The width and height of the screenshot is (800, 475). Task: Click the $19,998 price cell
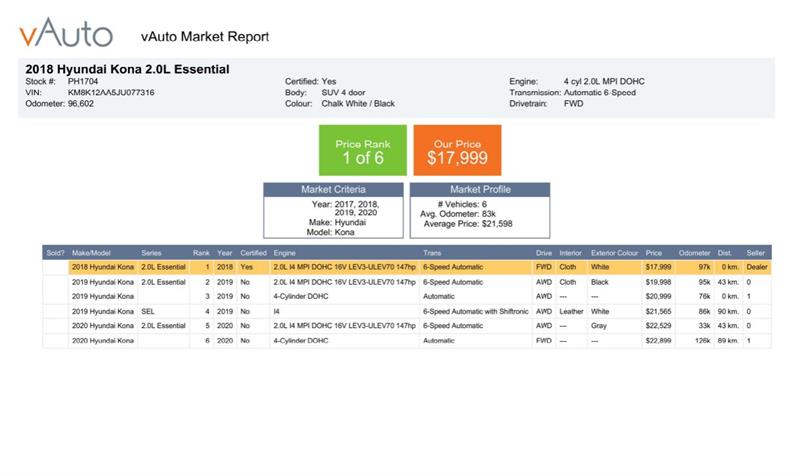coord(658,282)
